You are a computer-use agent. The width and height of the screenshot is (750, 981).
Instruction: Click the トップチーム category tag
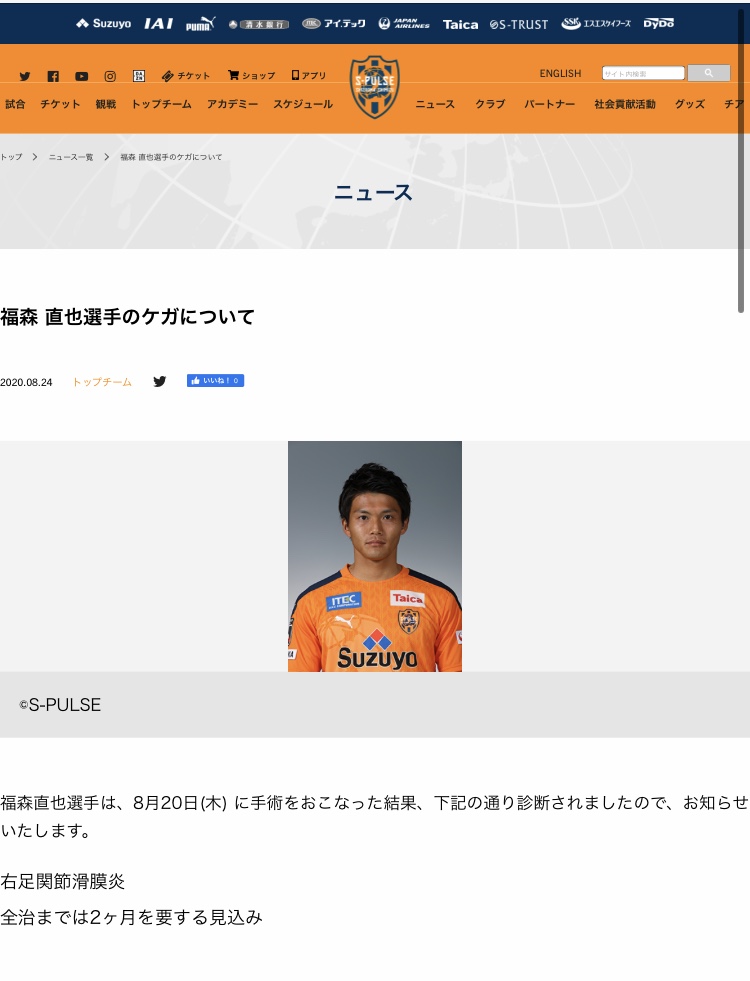(102, 382)
